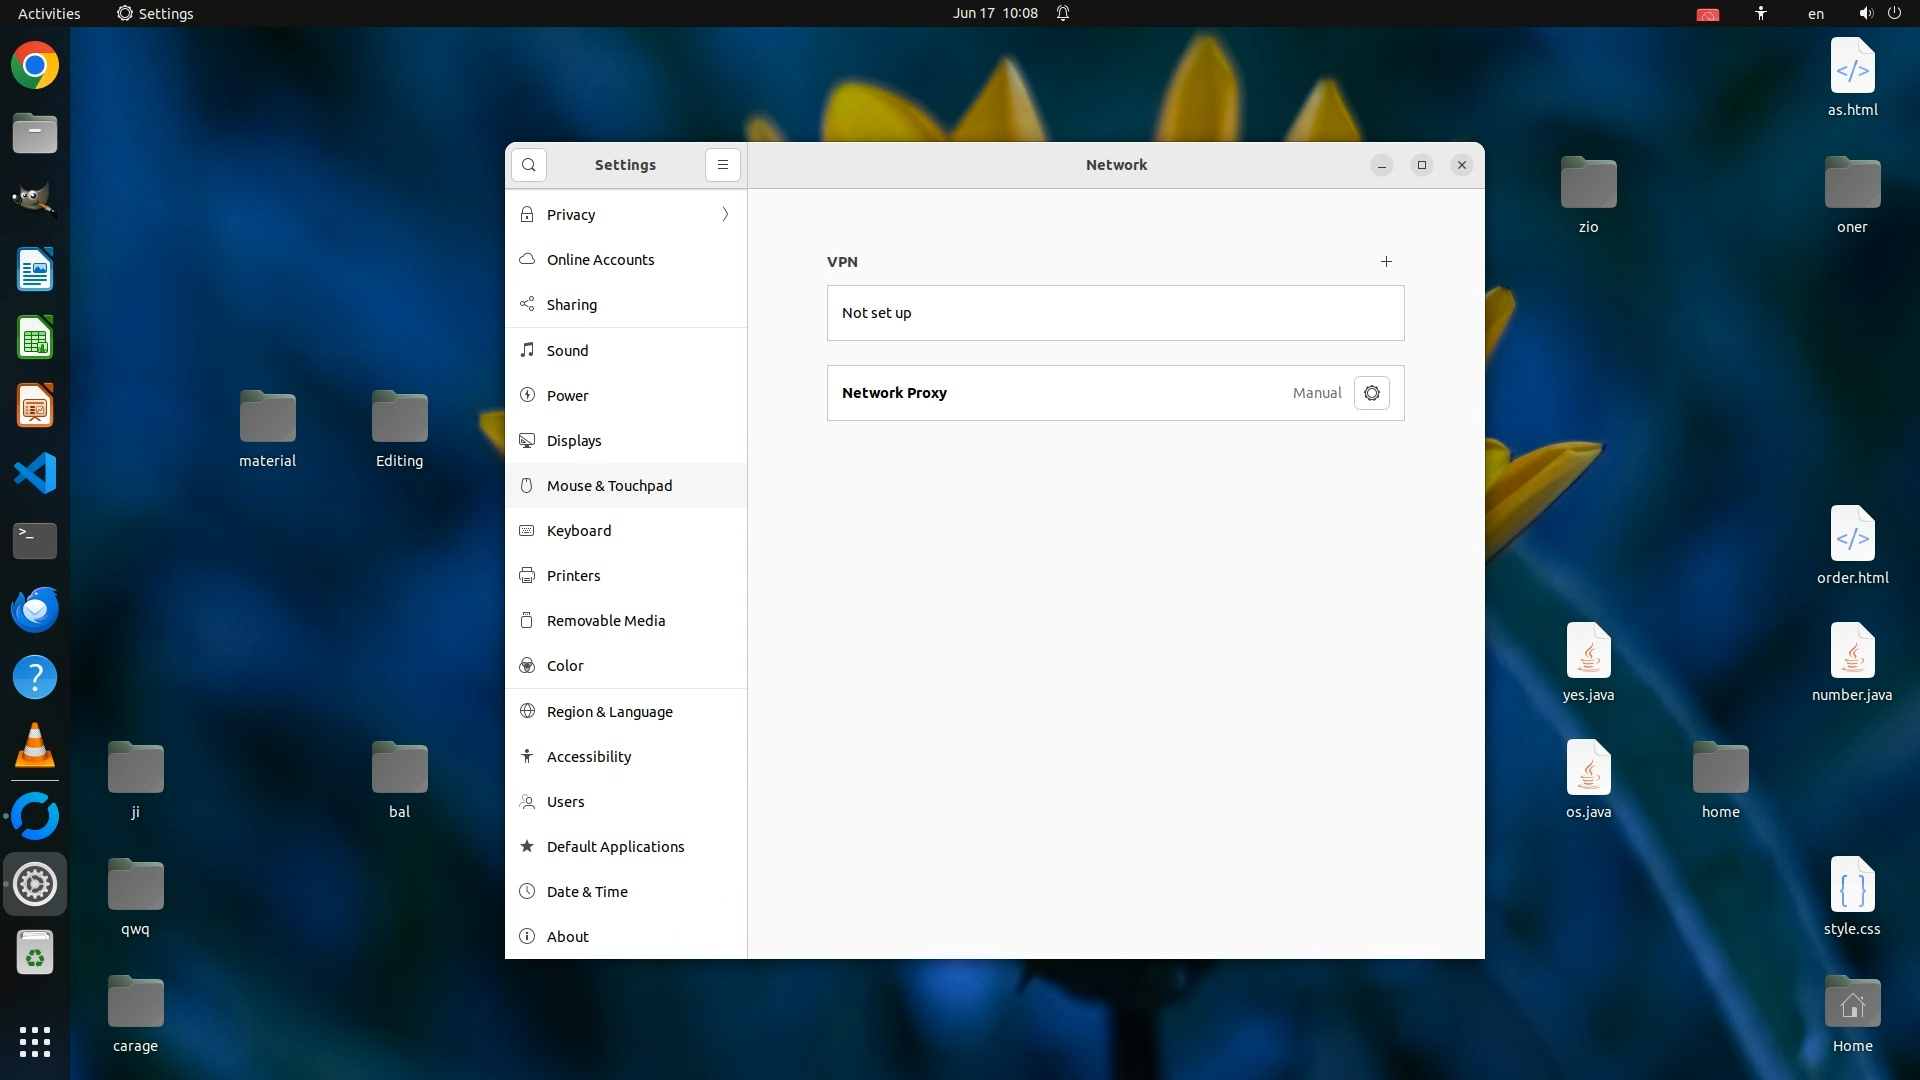Open the en input language dropdown
The width and height of the screenshot is (1920, 1080).
pos(1815,14)
